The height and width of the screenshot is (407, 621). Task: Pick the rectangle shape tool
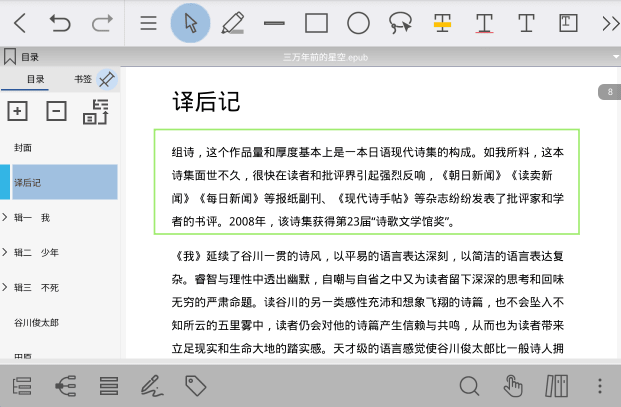coord(316,23)
